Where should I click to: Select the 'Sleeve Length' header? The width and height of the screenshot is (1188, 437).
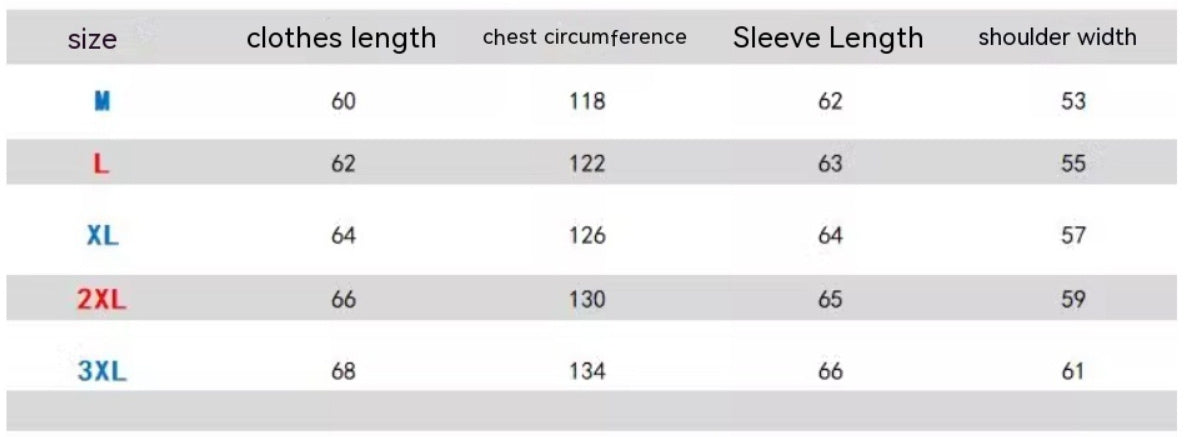tap(828, 38)
